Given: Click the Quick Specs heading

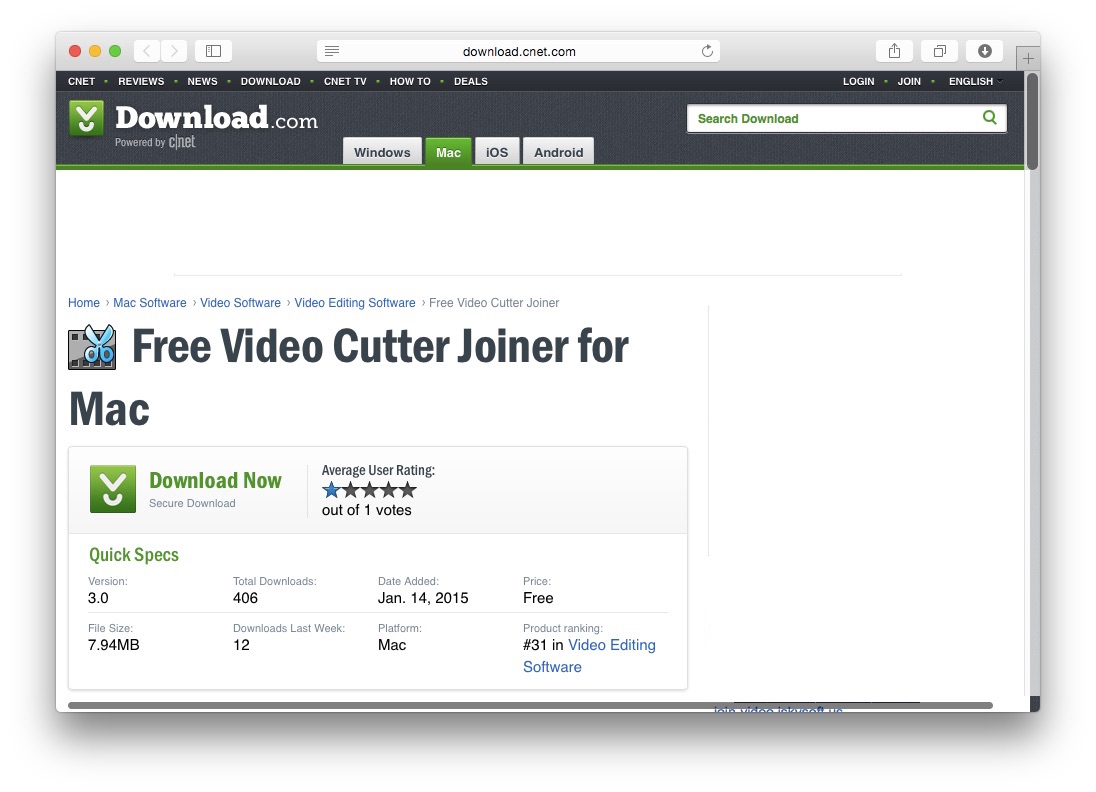Looking at the screenshot, I should [x=134, y=555].
